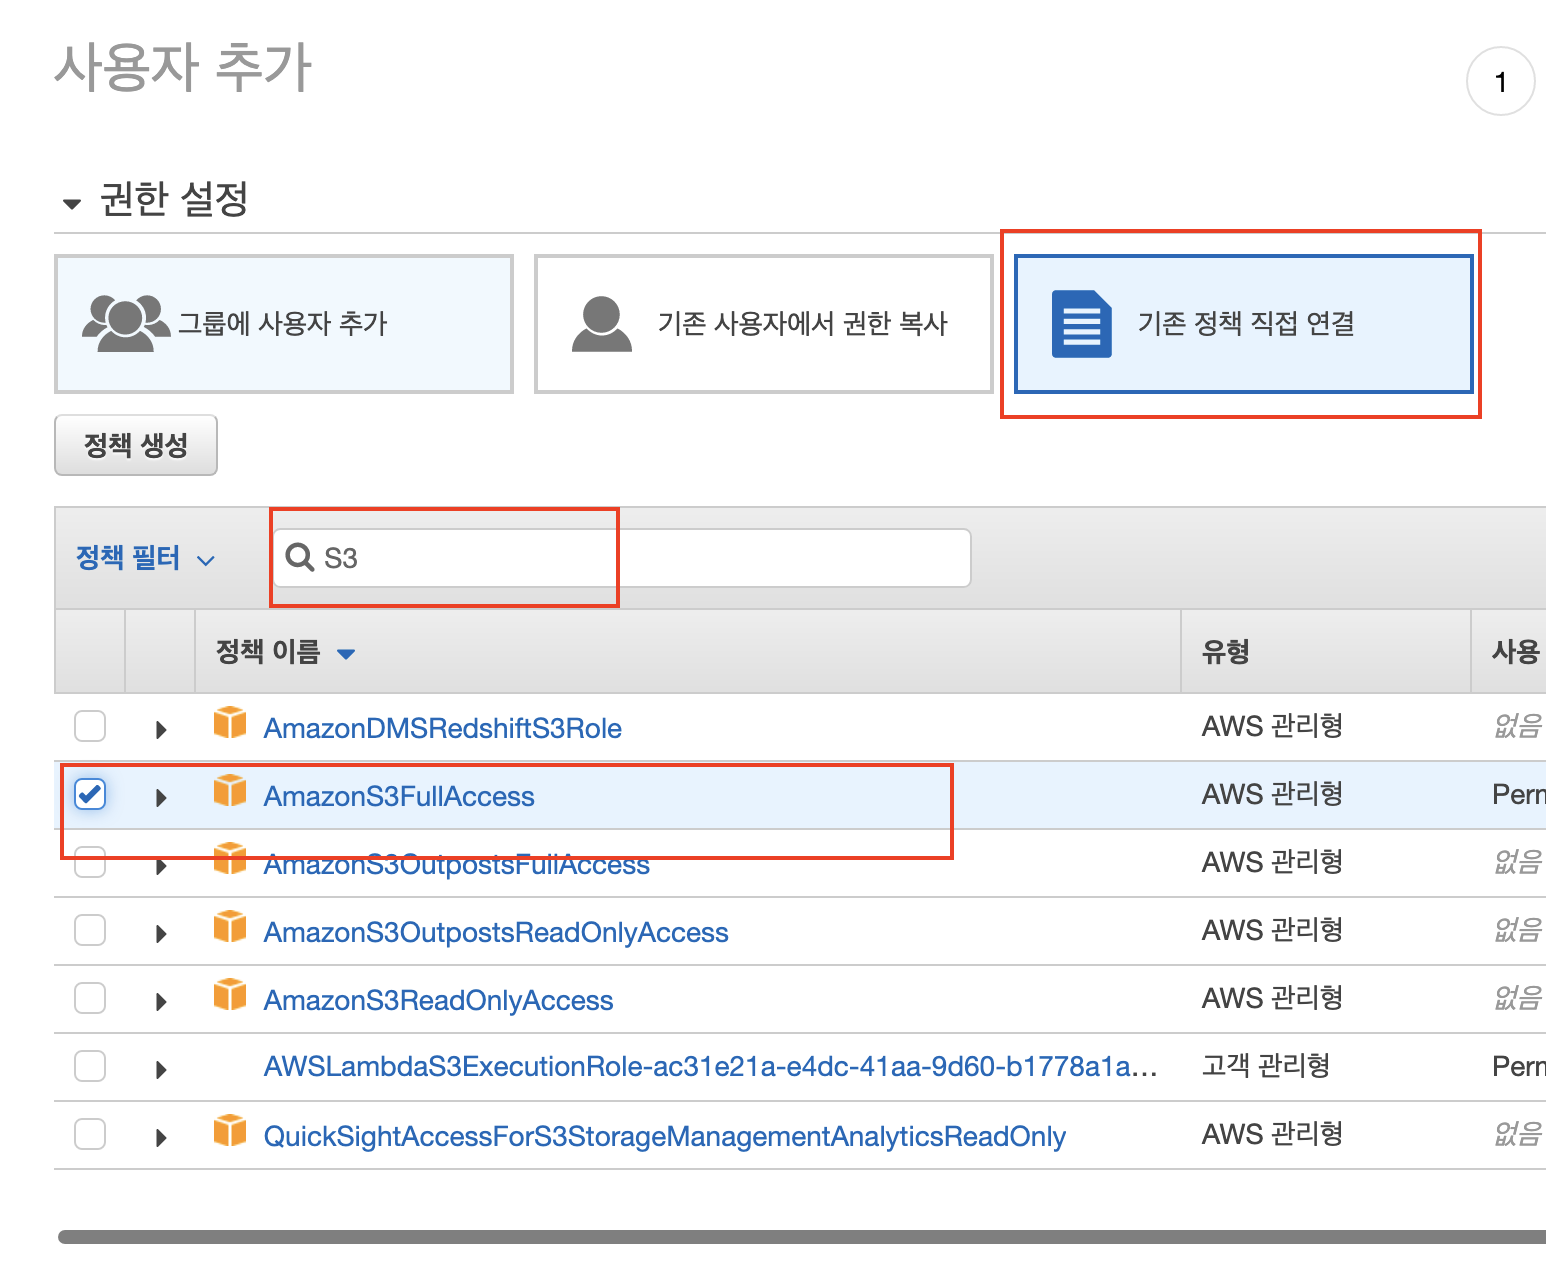Viewport: 1546px width, 1282px height.
Task: Select 기존 사용자에서 권한 복사 option
Action: click(x=764, y=324)
